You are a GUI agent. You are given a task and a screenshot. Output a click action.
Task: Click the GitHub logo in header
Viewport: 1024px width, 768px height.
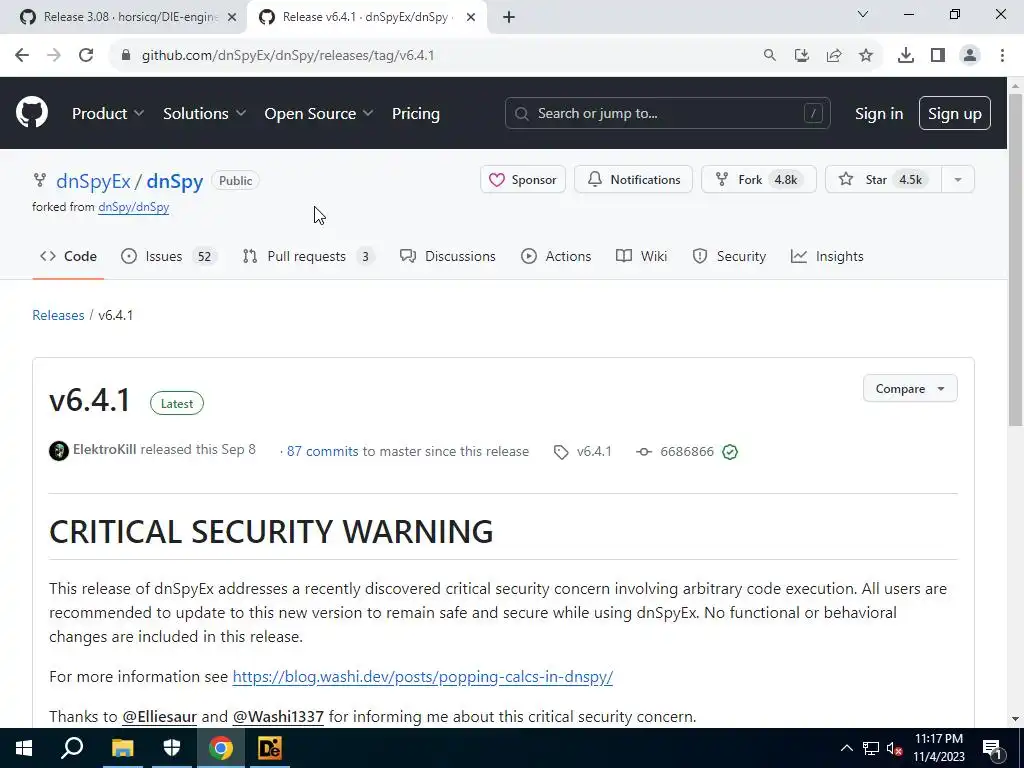point(32,112)
